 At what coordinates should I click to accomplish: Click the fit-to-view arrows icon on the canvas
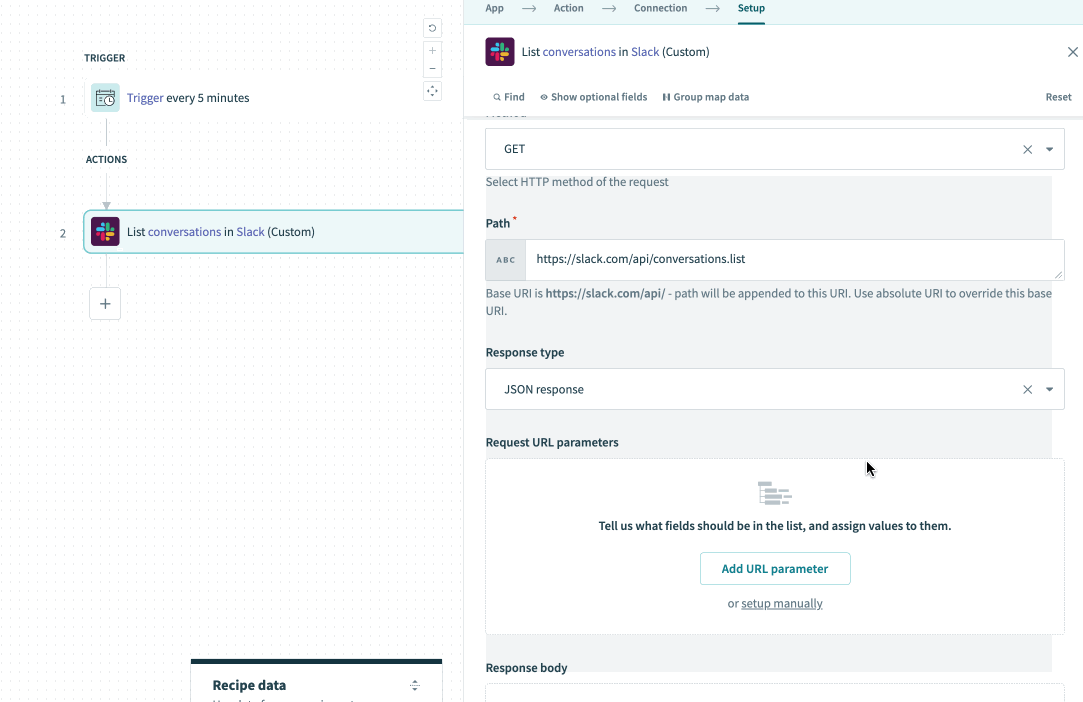[432, 90]
